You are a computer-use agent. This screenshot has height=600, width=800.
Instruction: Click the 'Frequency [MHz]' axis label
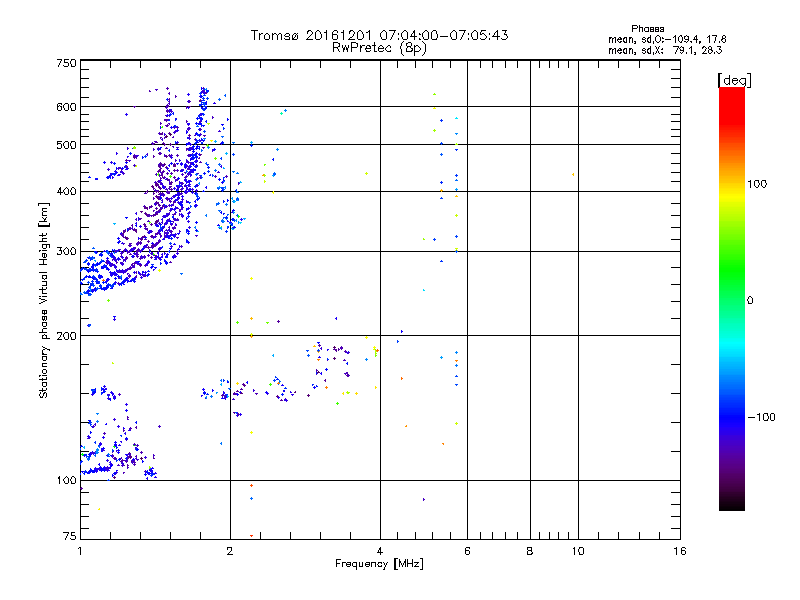click(x=379, y=564)
